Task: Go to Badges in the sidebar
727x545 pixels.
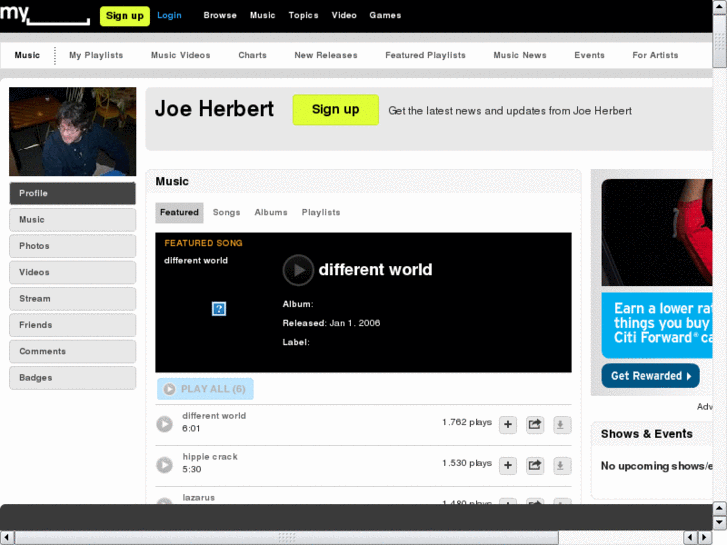Action: [72, 378]
